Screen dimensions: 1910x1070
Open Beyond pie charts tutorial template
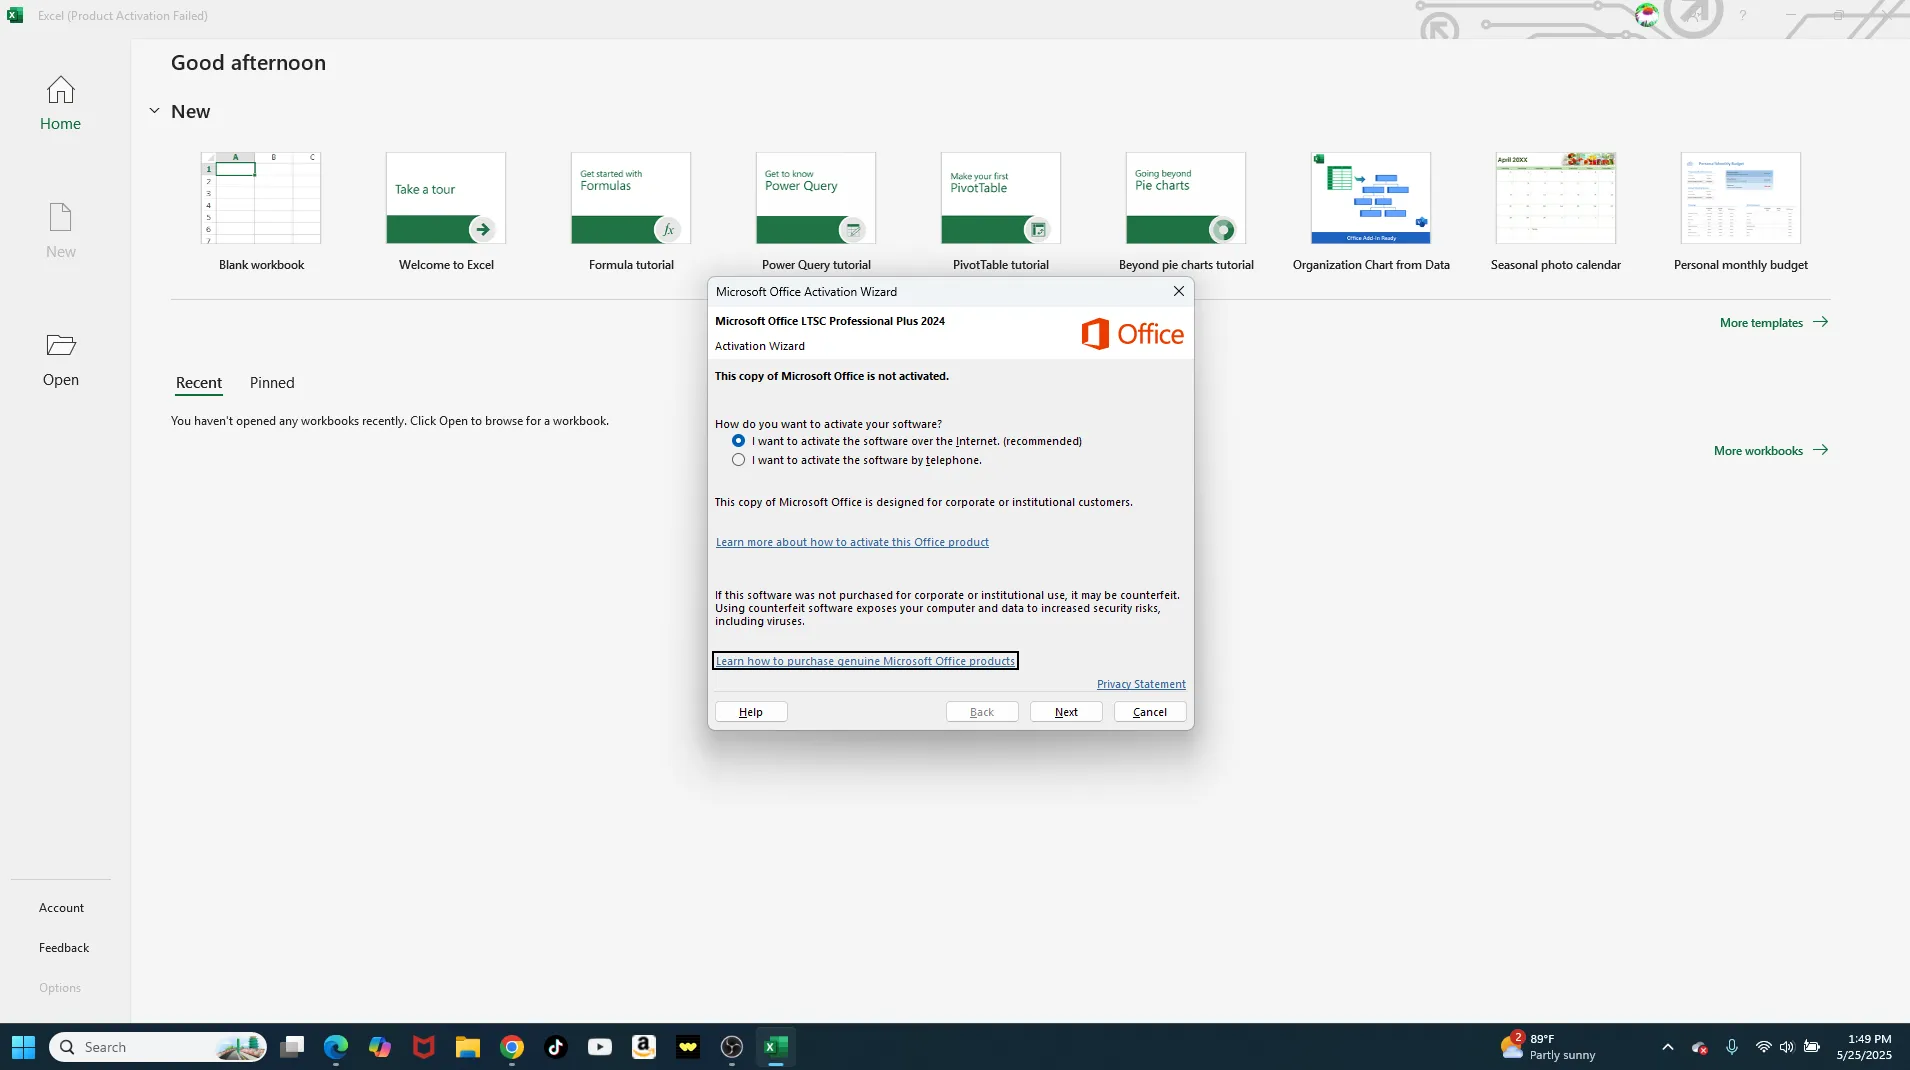(1186, 212)
